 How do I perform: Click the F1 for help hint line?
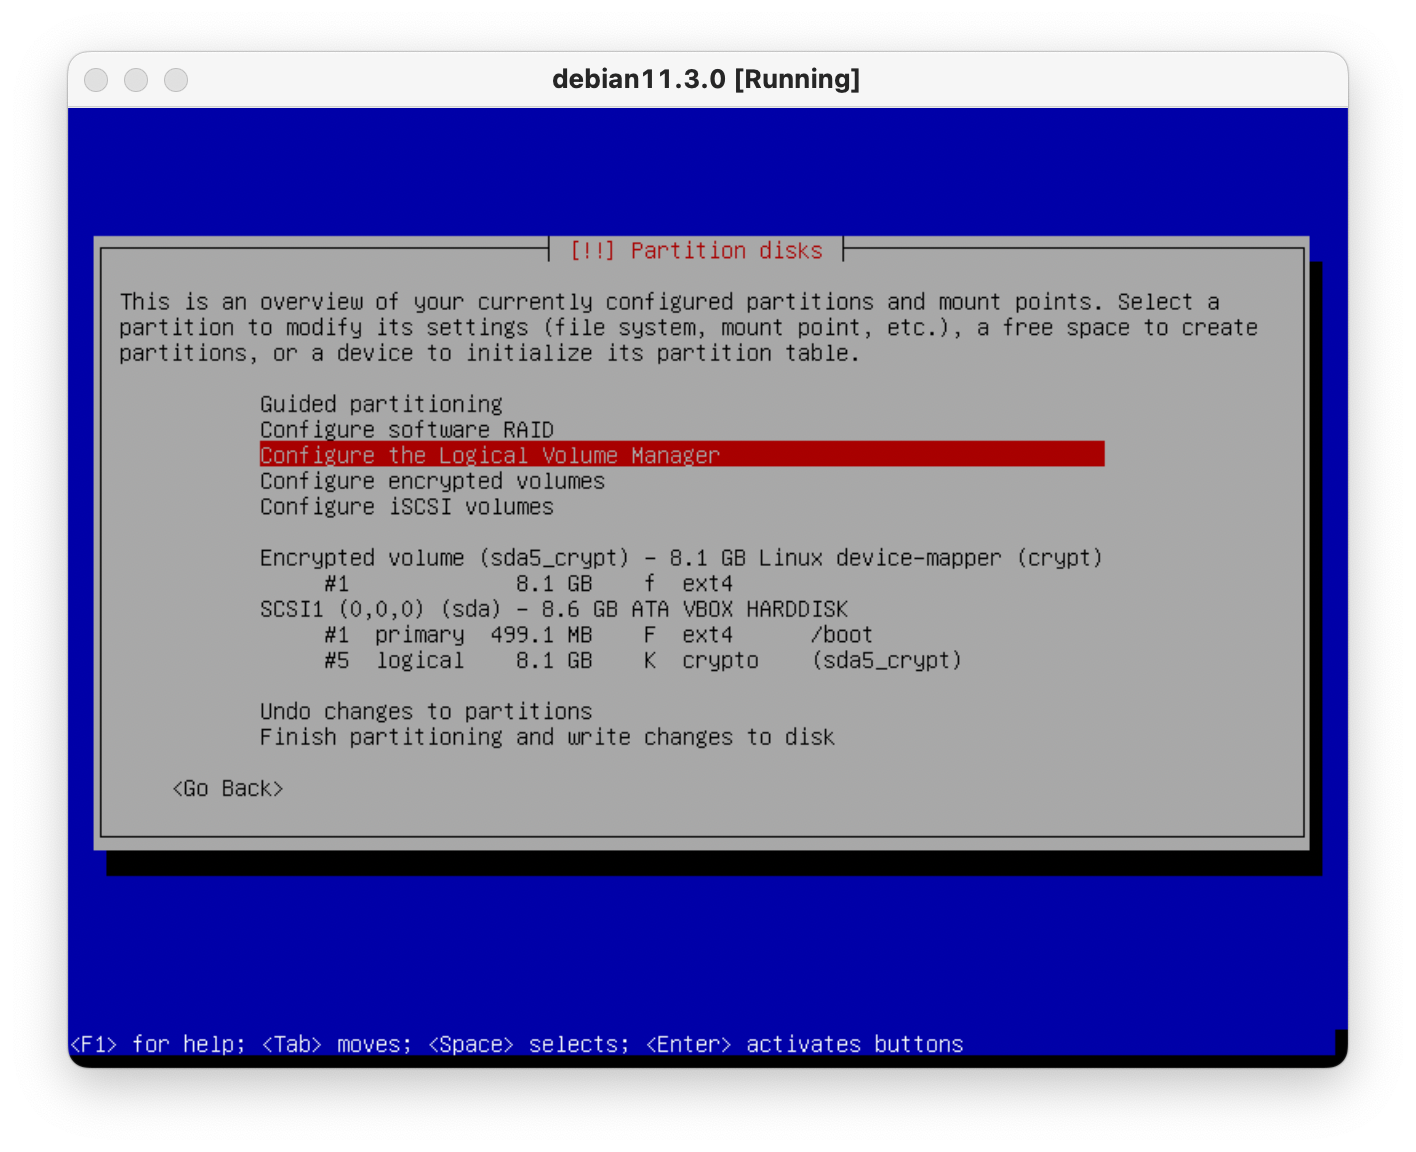pyautogui.click(x=516, y=1044)
